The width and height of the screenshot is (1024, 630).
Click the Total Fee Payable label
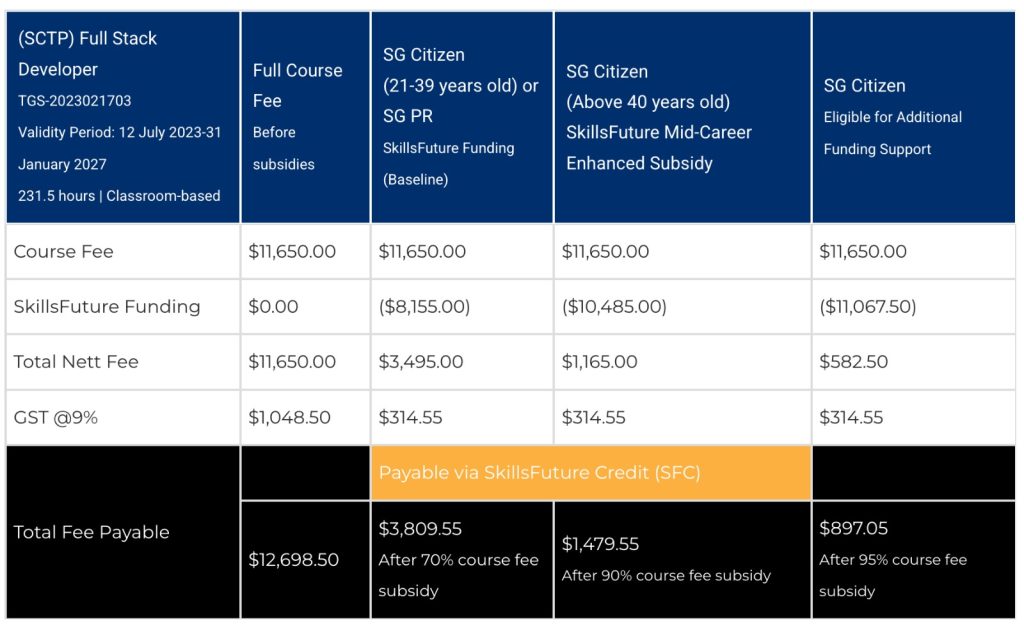(91, 533)
